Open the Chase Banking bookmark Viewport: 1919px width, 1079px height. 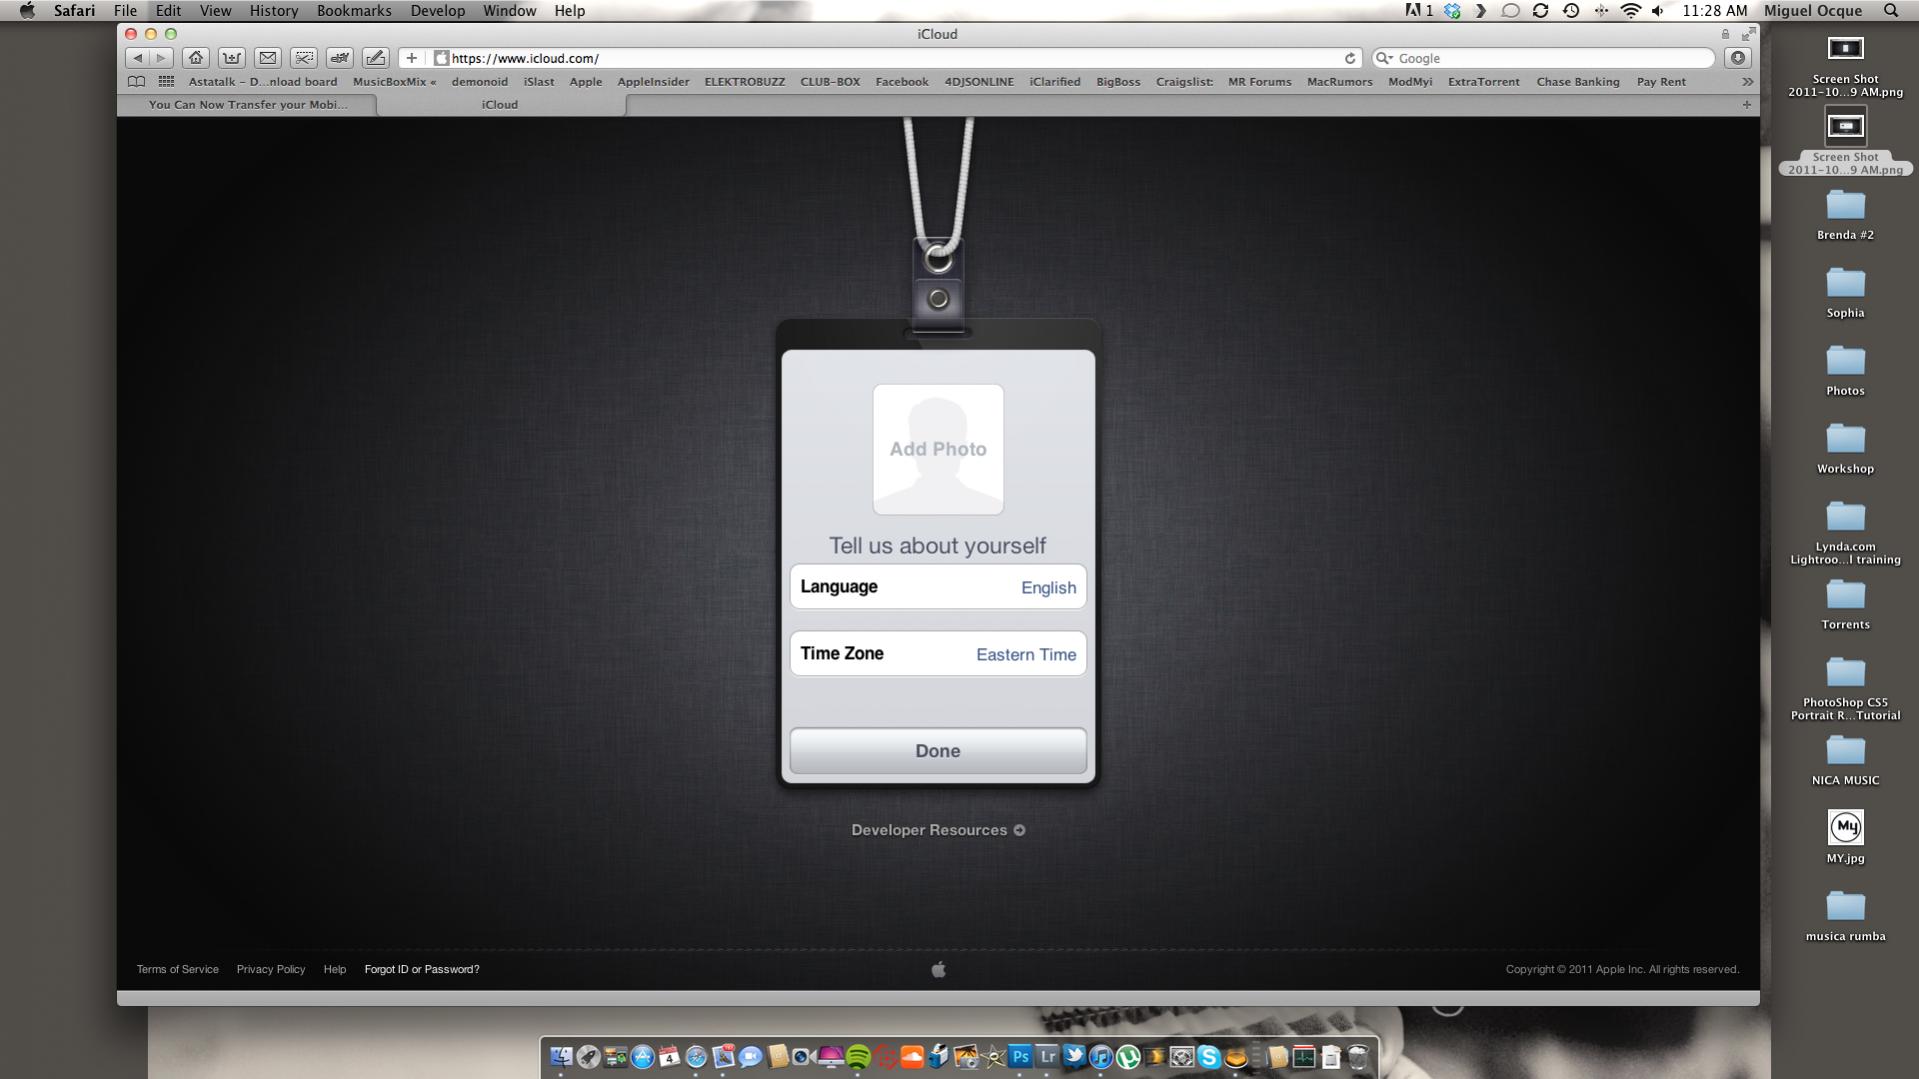tap(1578, 82)
